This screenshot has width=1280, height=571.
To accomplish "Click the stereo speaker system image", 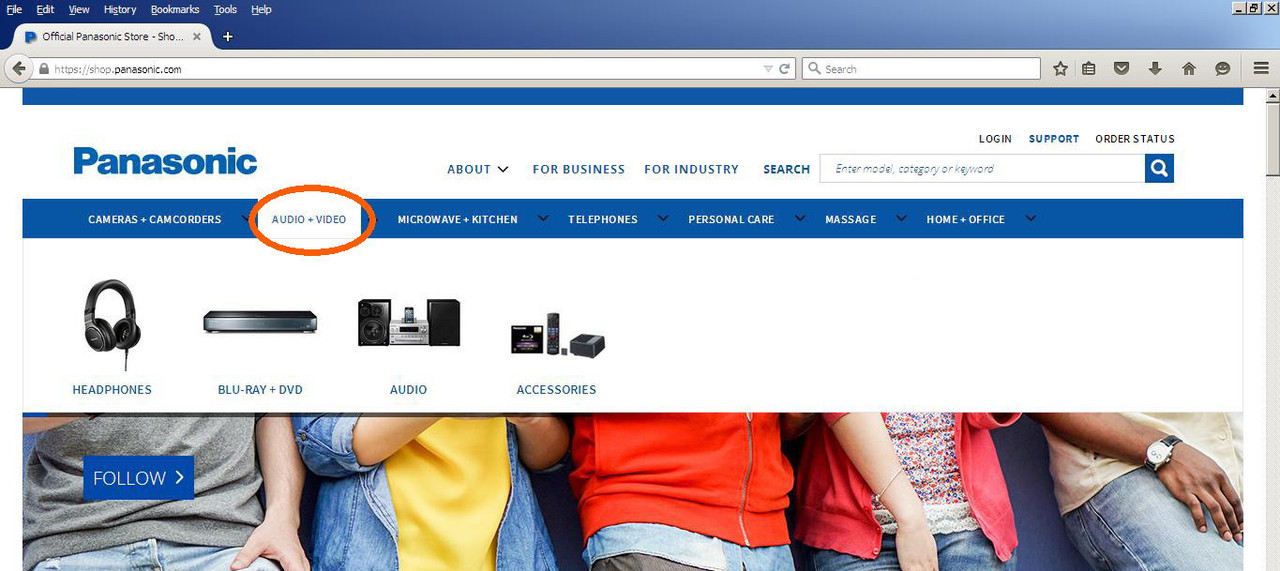I will pos(409,322).
